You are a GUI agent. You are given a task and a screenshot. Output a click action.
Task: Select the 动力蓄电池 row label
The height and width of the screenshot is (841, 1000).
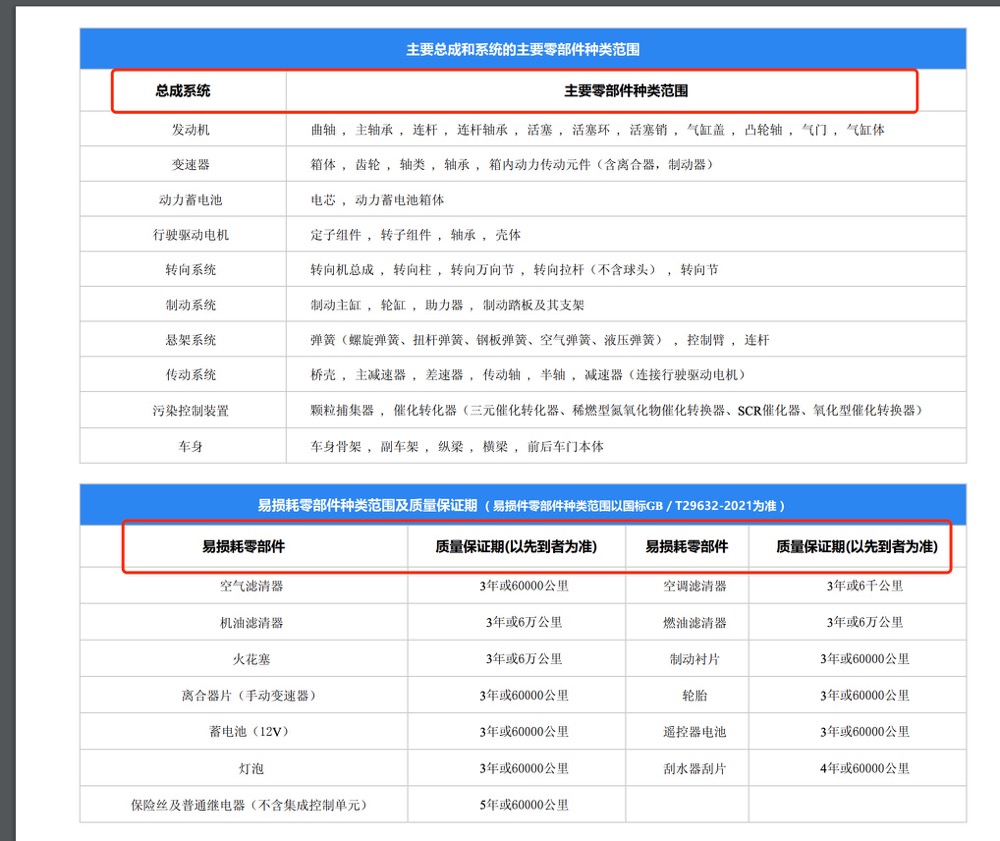pyautogui.click(x=191, y=200)
